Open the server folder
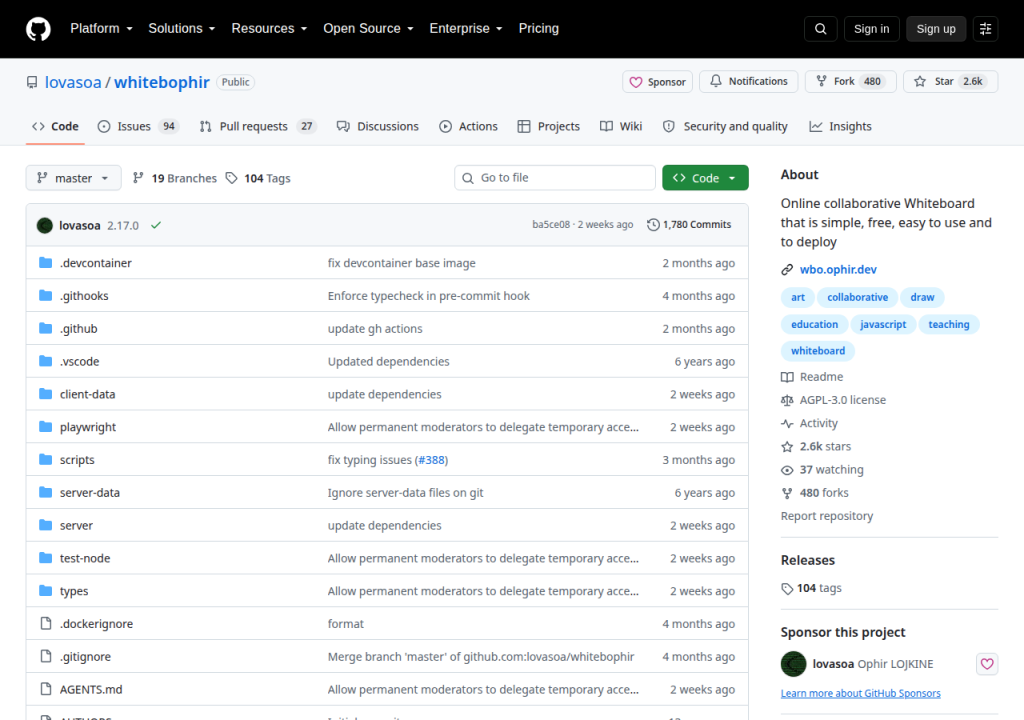 coord(76,525)
